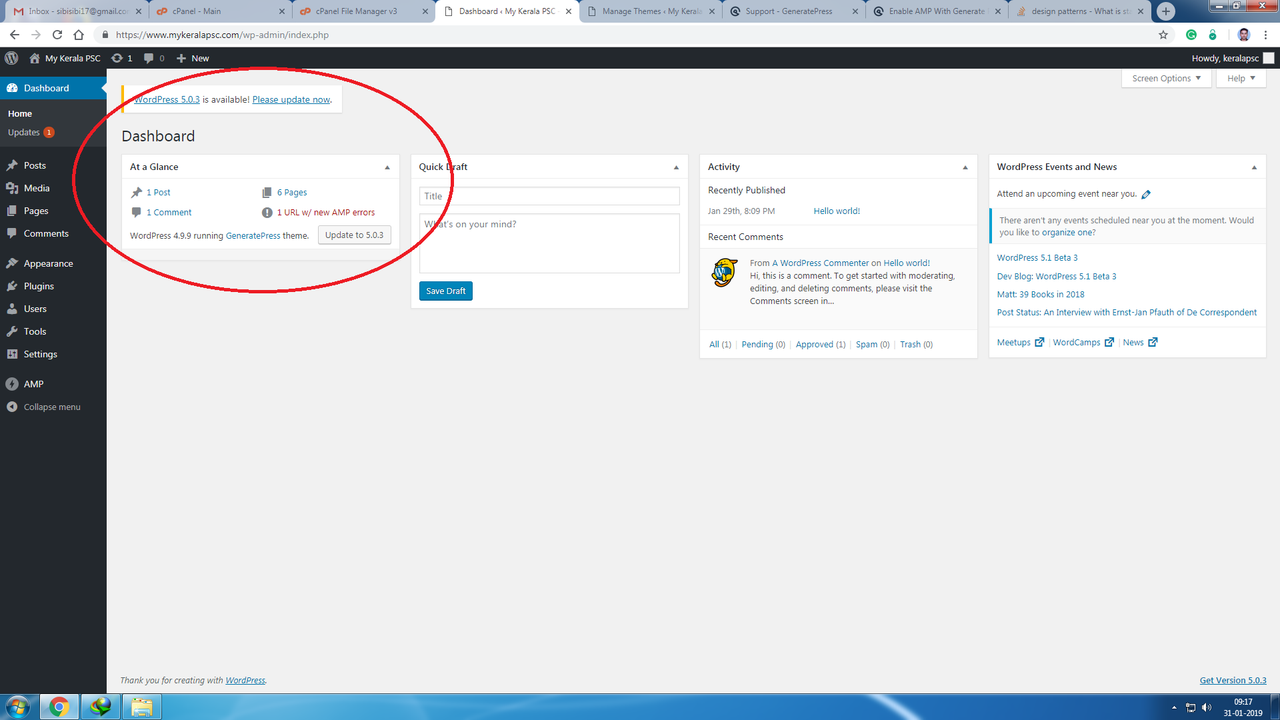The height and width of the screenshot is (720, 1280).
Task: Click Please update now link
Action: pyautogui.click(x=291, y=100)
